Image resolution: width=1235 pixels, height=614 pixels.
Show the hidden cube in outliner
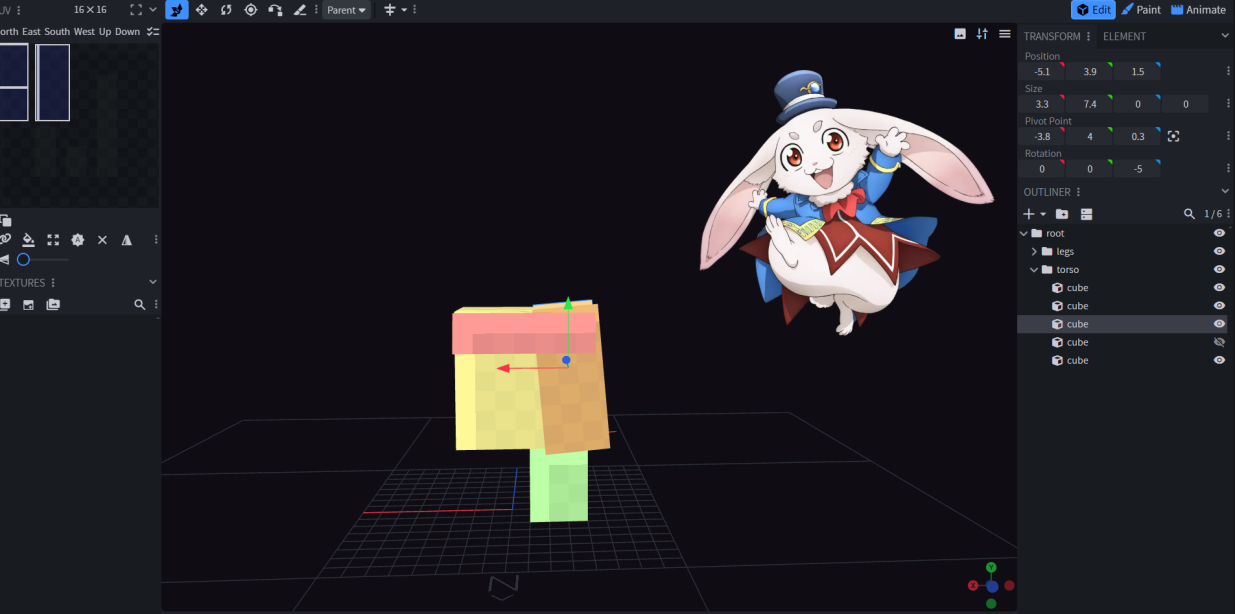1219,342
